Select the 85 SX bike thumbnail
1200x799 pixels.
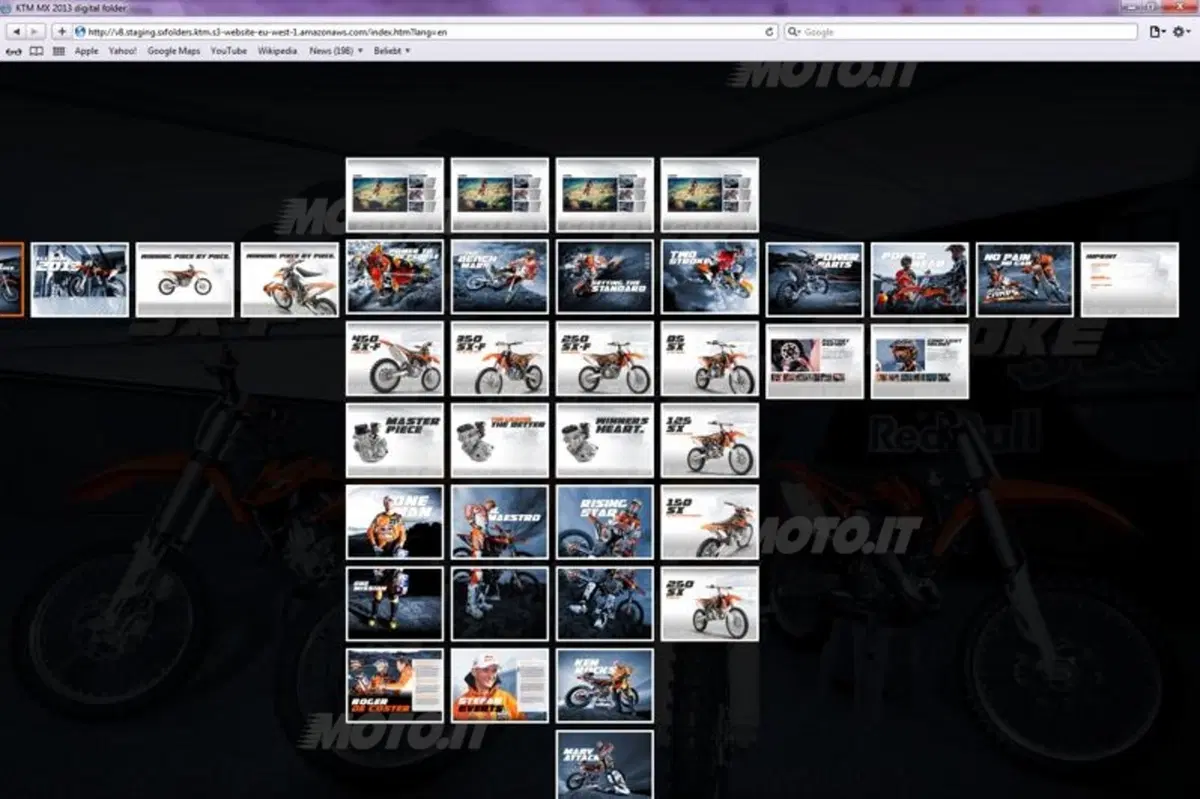(x=710, y=359)
